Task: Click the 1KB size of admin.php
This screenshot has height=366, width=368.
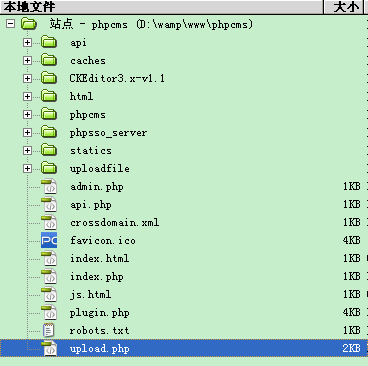Action: click(352, 186)
